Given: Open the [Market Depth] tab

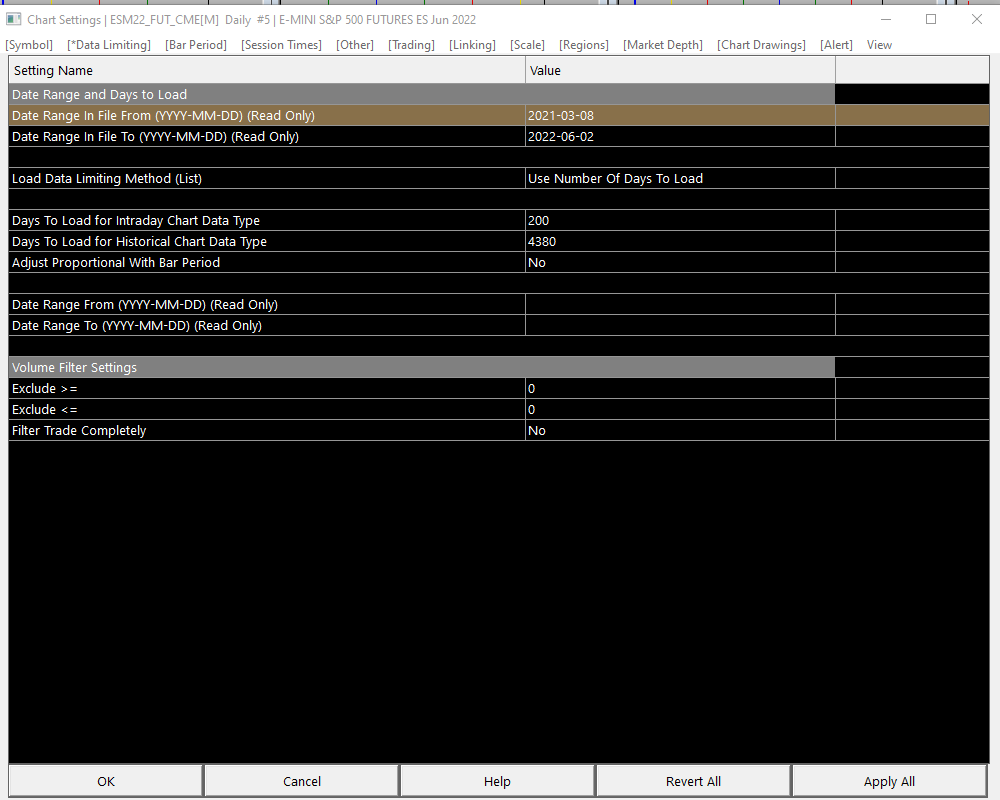Looking at the screenshot, I should coord(663,45).
